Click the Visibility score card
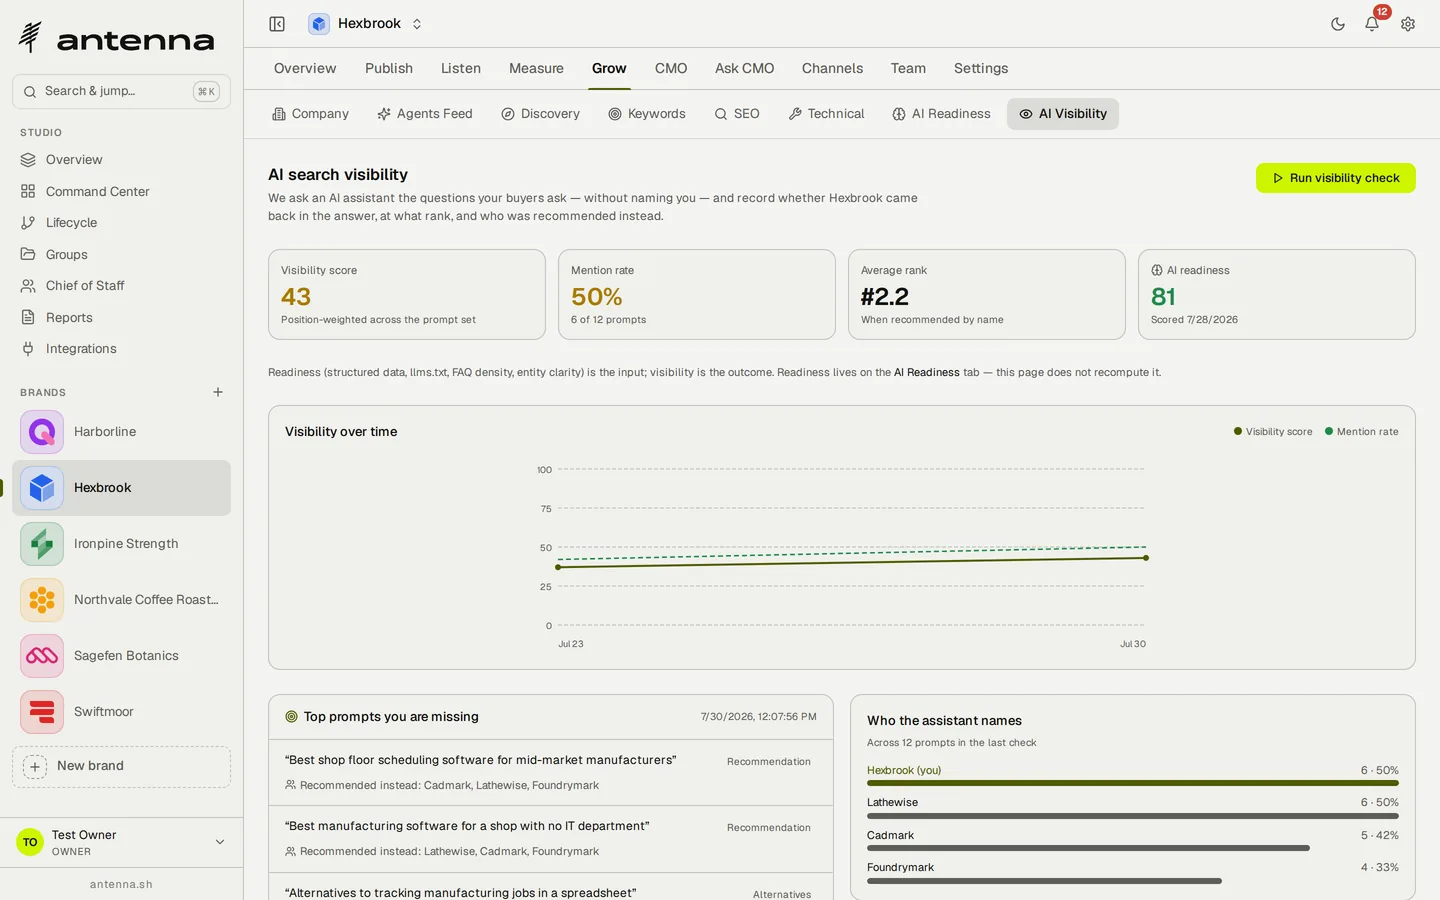The image size is (1440, 900). (407, 295)
